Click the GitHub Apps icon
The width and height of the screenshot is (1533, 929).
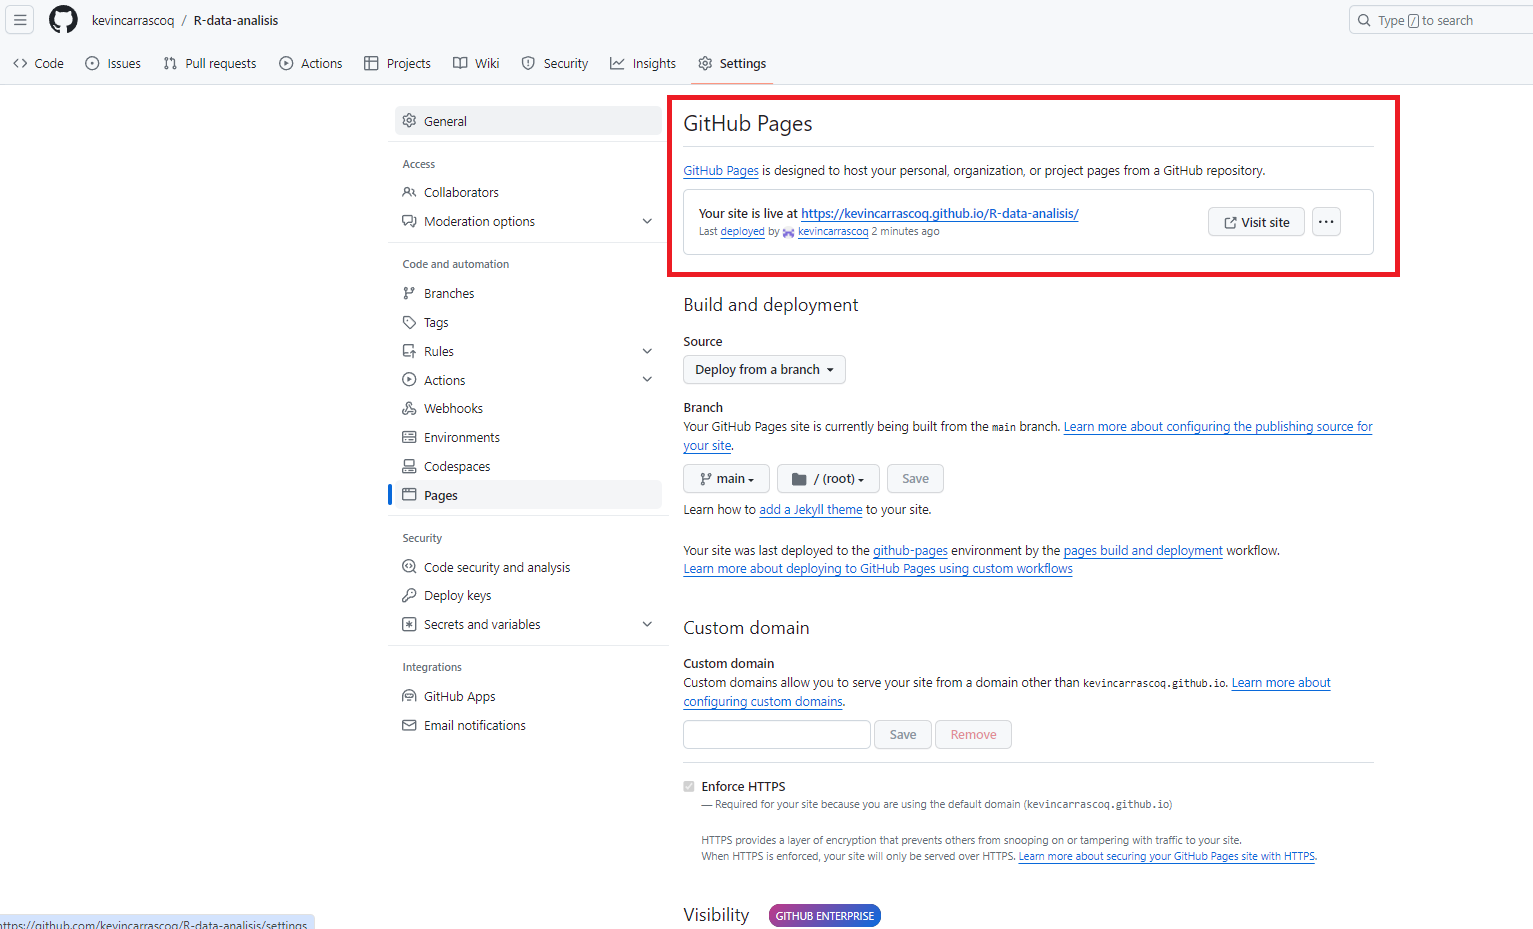(409, 696)
